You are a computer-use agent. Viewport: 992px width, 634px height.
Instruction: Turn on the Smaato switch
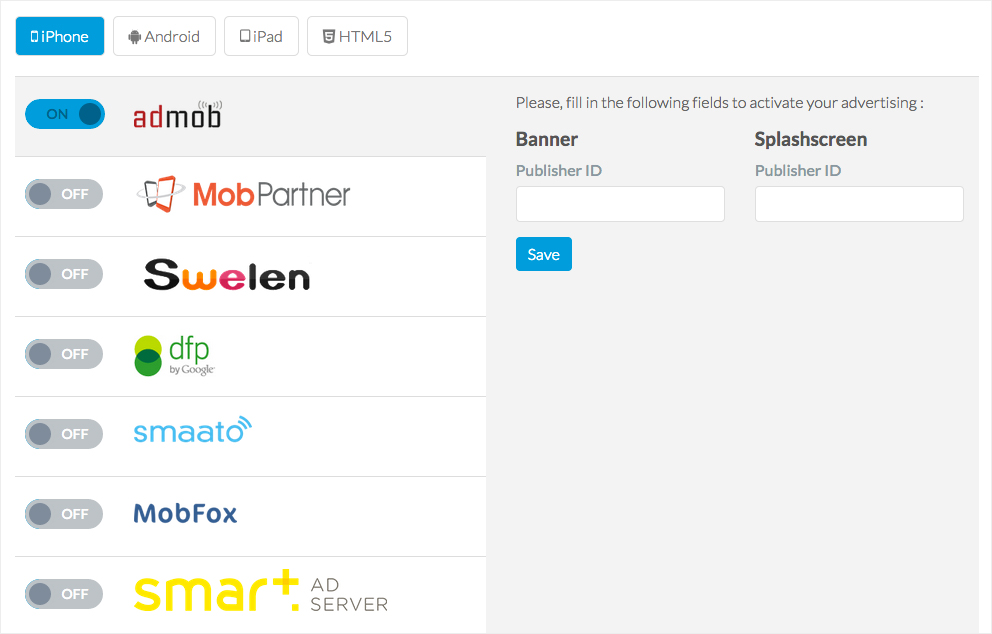click(63, 434)
